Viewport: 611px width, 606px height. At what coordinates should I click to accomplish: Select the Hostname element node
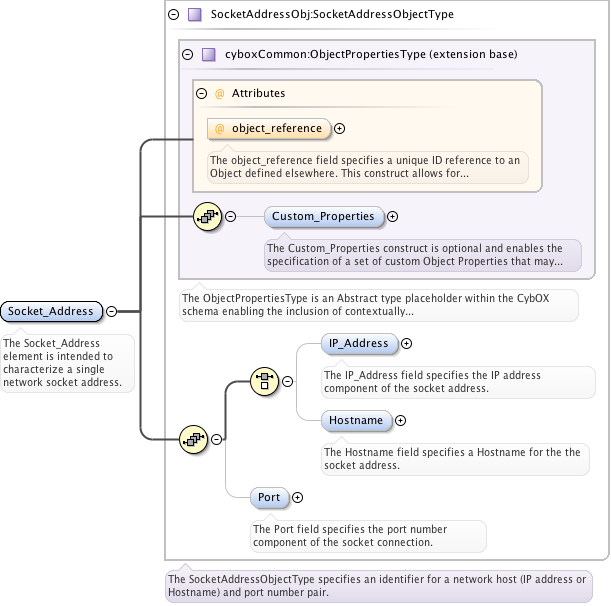(x=356, y=421)
